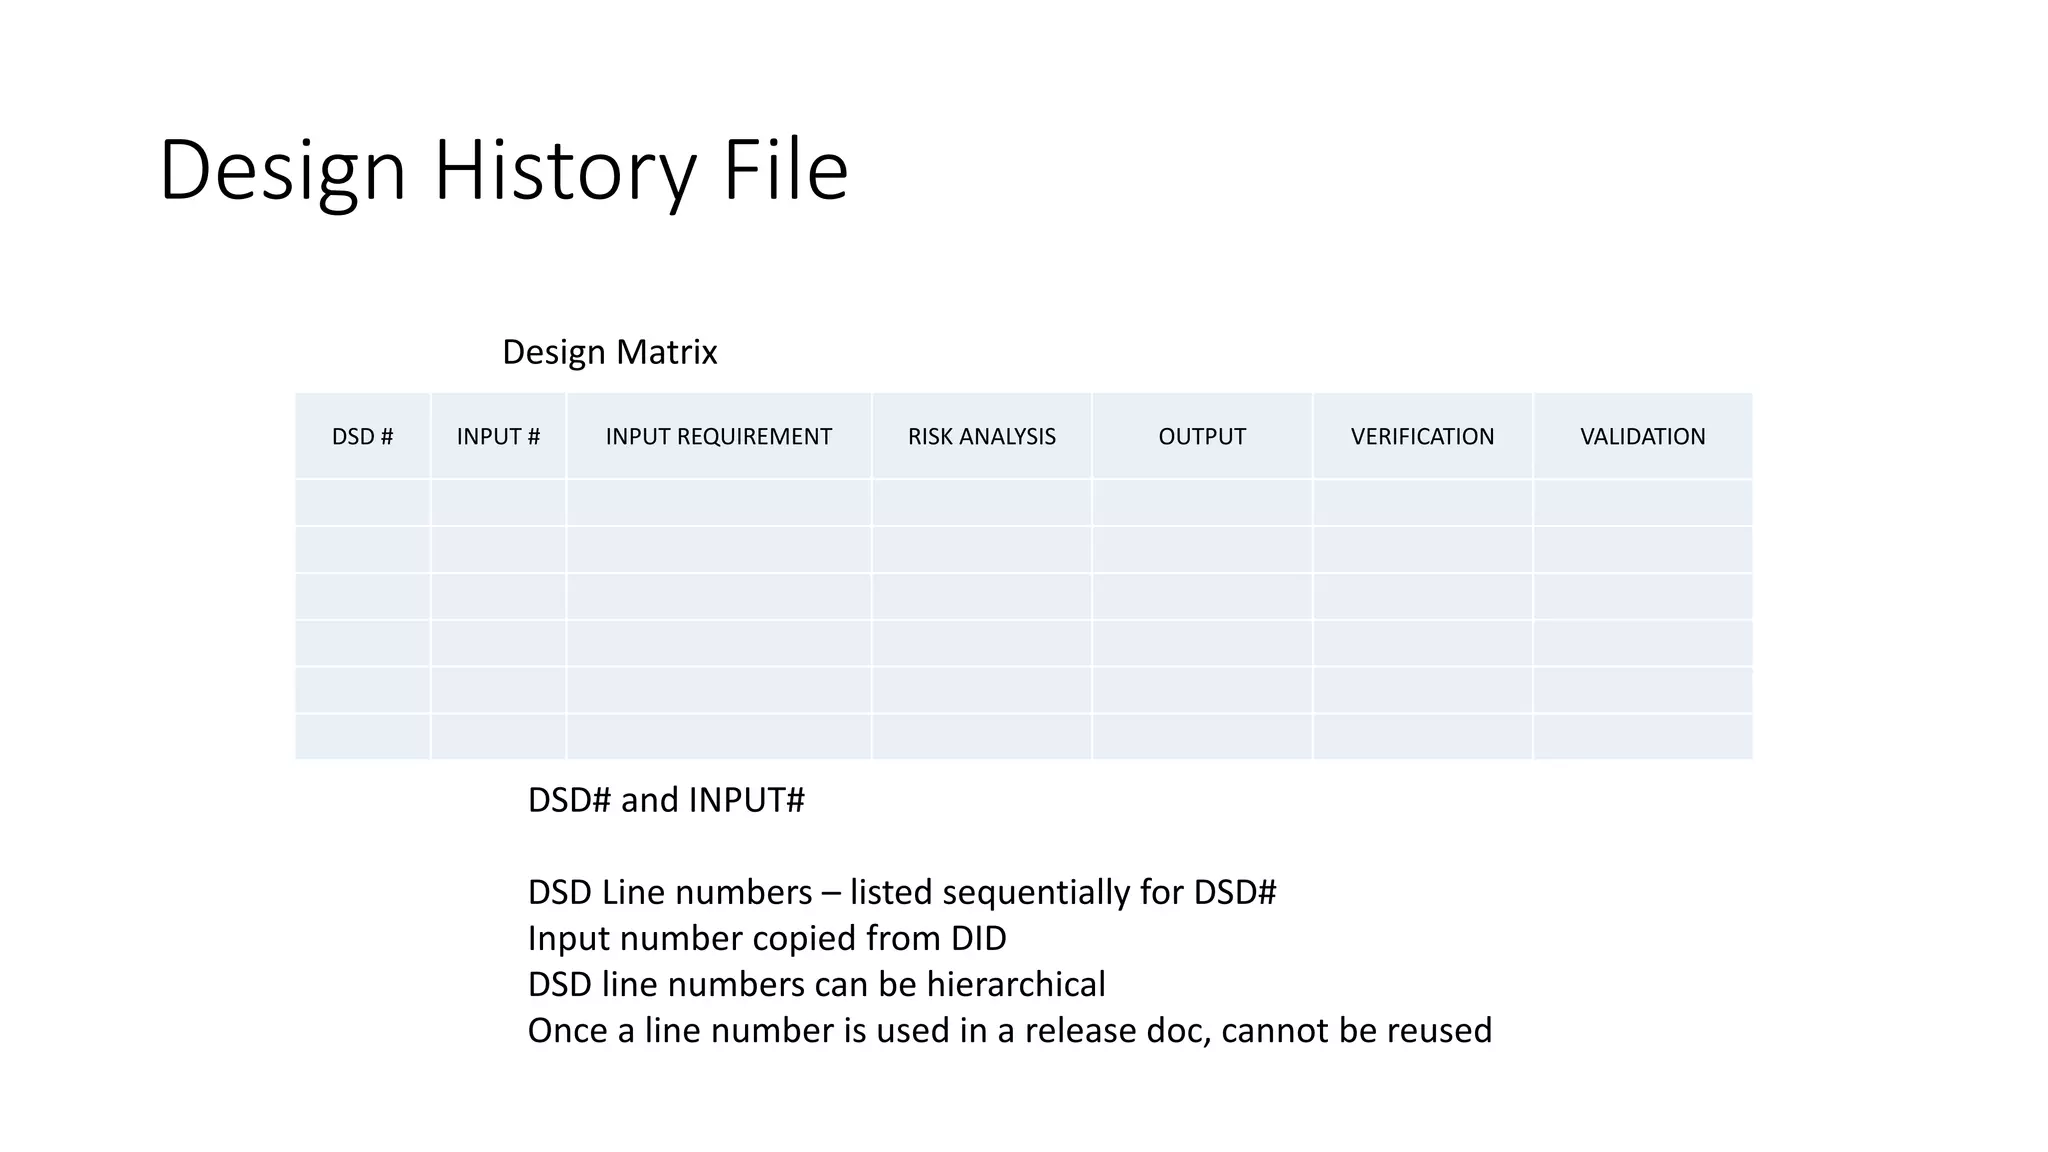2048x1152 pixels.
Task: Click first empty cell under INPUT #
Action: tap(498, 503)
